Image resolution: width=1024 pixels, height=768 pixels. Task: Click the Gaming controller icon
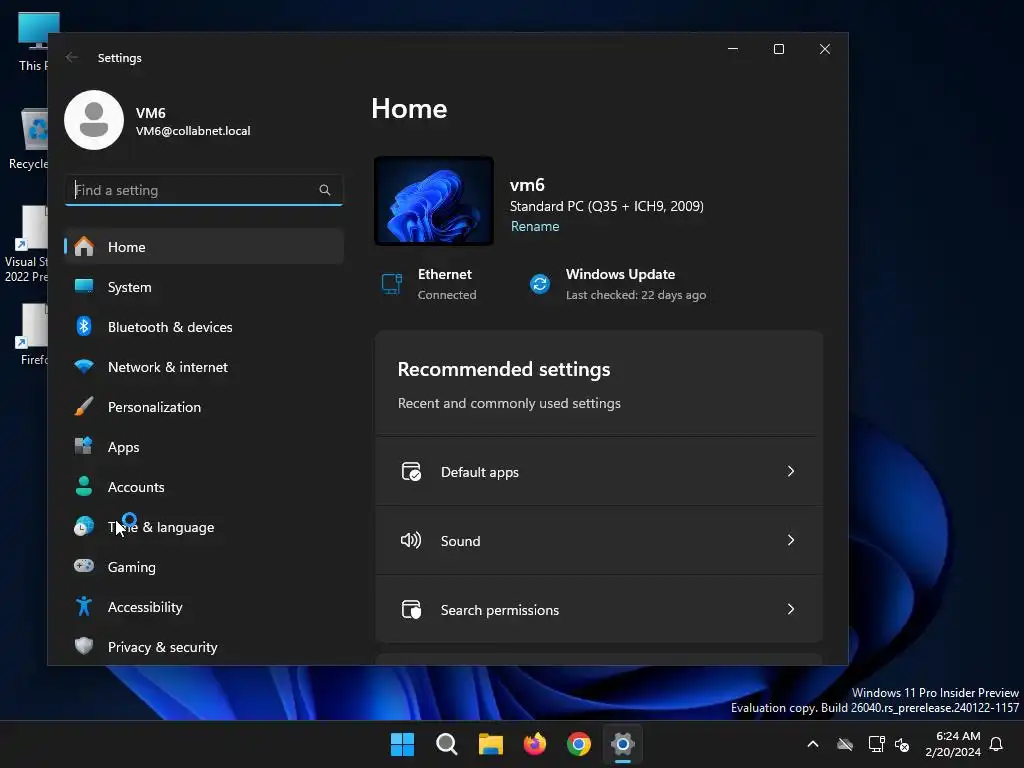84,566
